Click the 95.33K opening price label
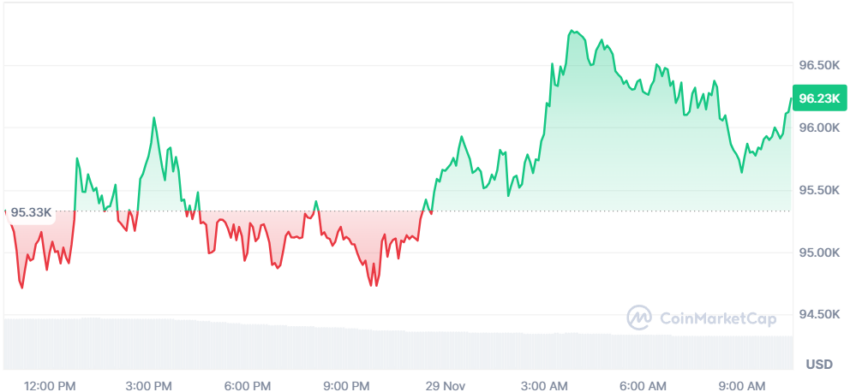The width and height of the screenshot is (850, 392). [x=32, y=213]
